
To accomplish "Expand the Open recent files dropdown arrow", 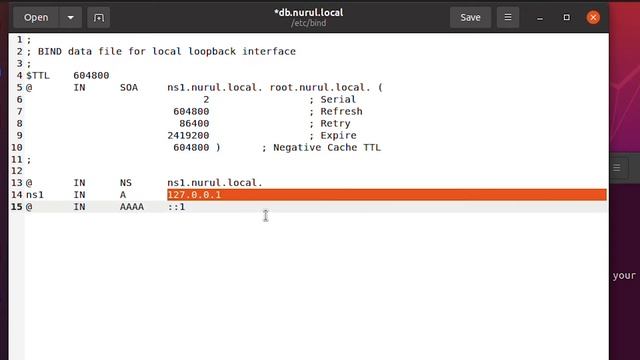I will tap(70, 18).
